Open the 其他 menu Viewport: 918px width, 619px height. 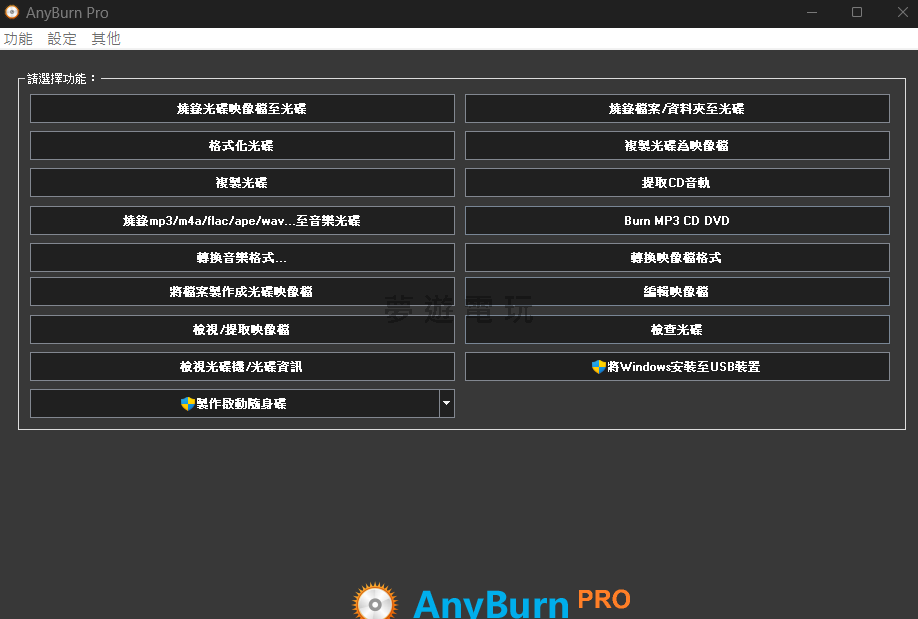click(106, 39)
